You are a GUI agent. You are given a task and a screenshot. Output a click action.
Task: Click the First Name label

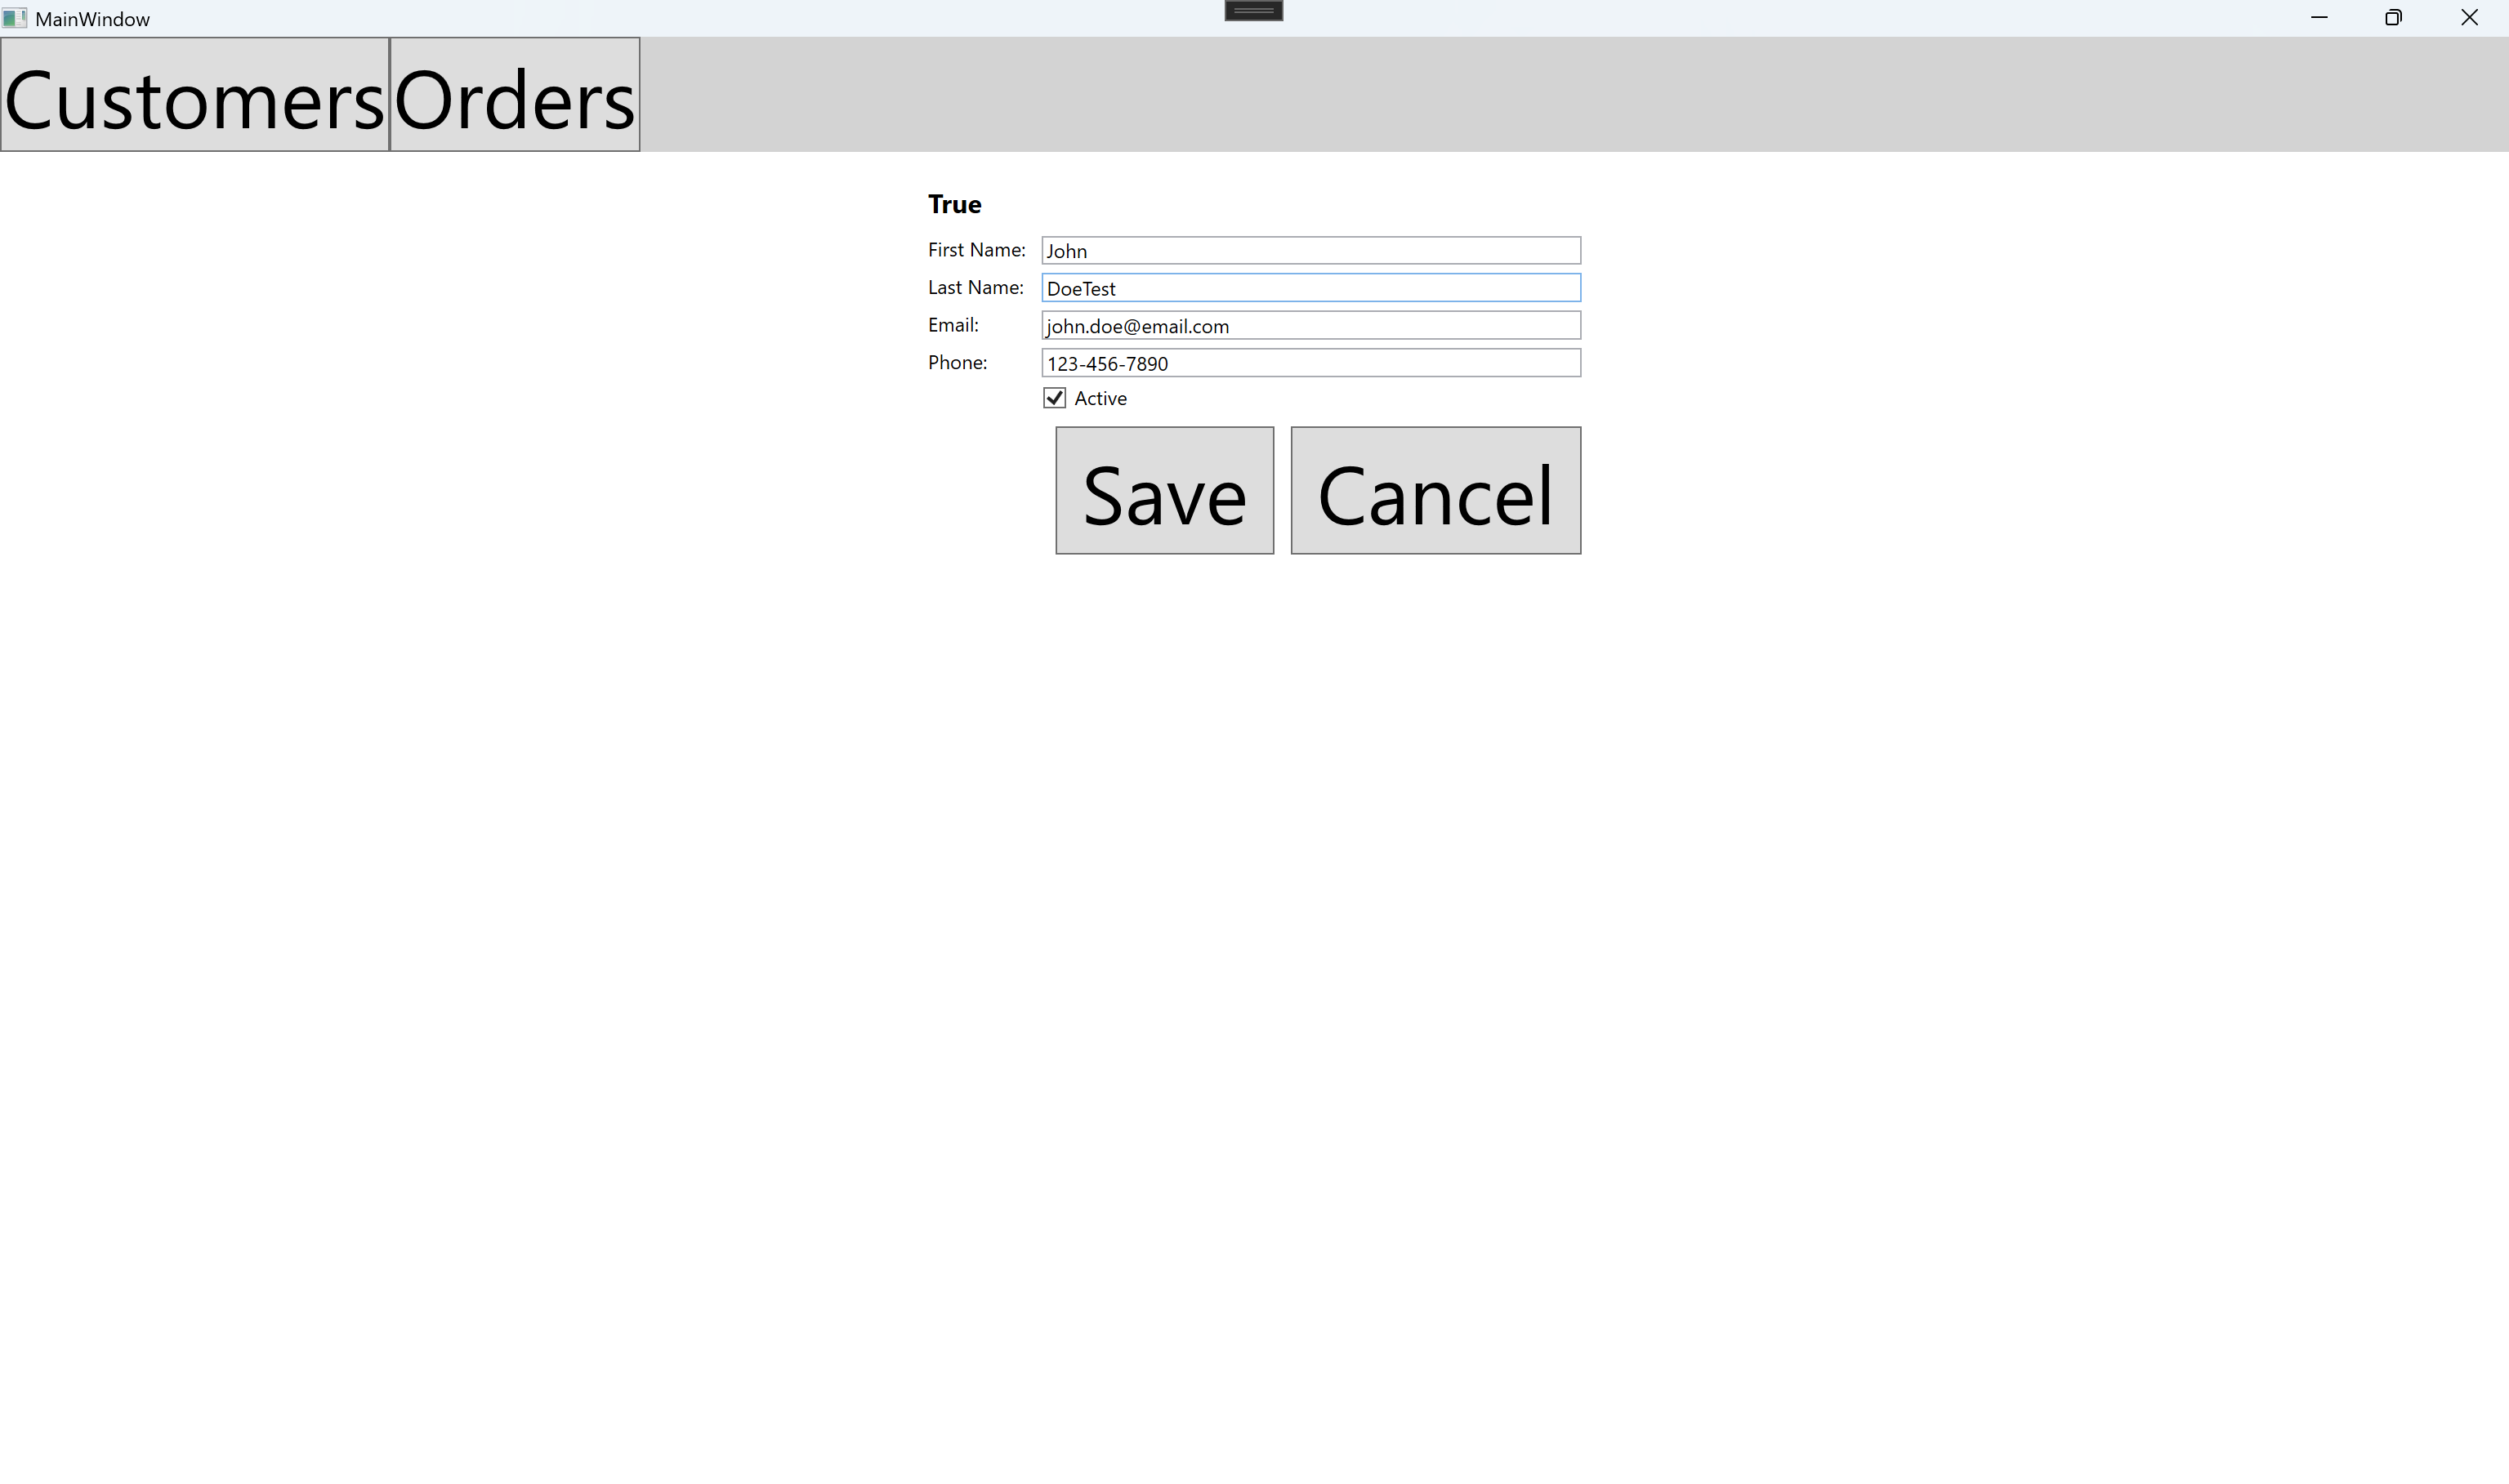977,250
